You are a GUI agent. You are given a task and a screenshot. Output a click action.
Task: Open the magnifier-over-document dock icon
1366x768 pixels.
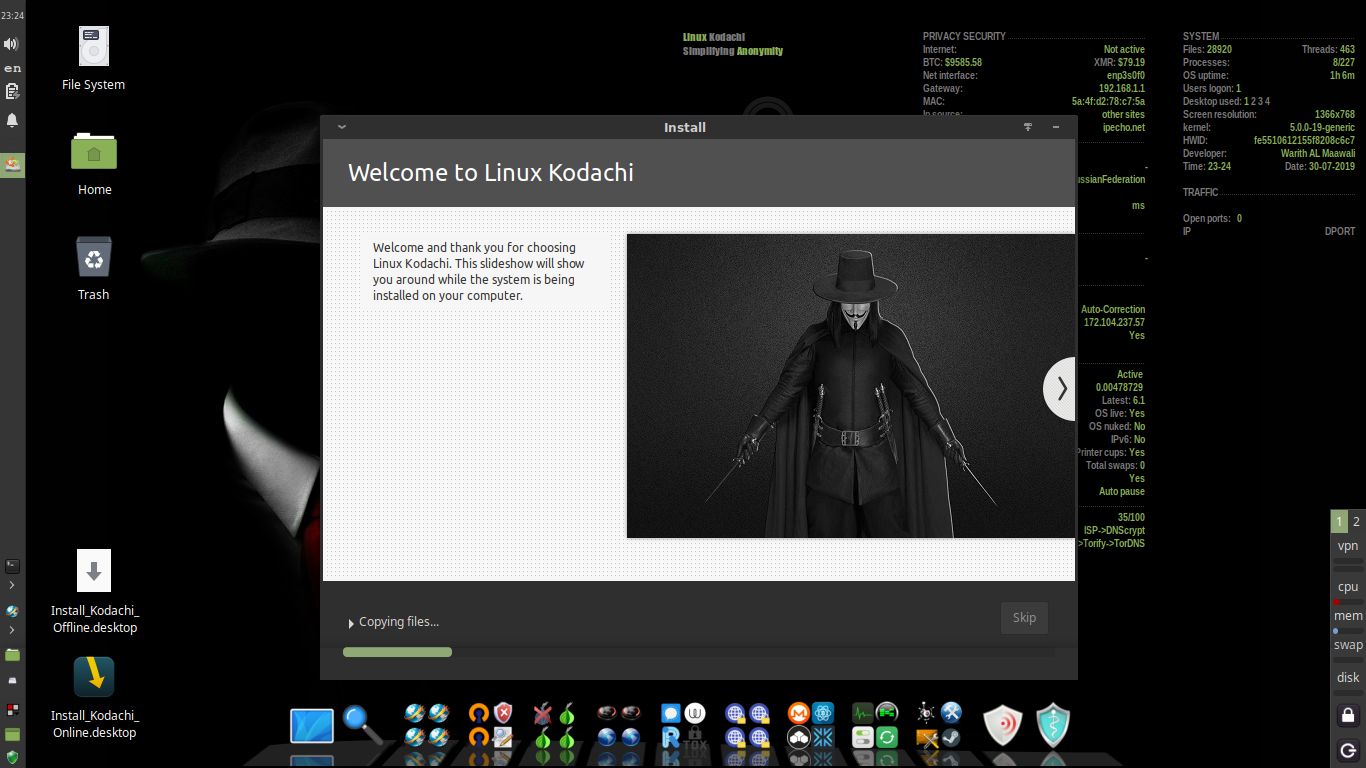click(x=503, y=738)
